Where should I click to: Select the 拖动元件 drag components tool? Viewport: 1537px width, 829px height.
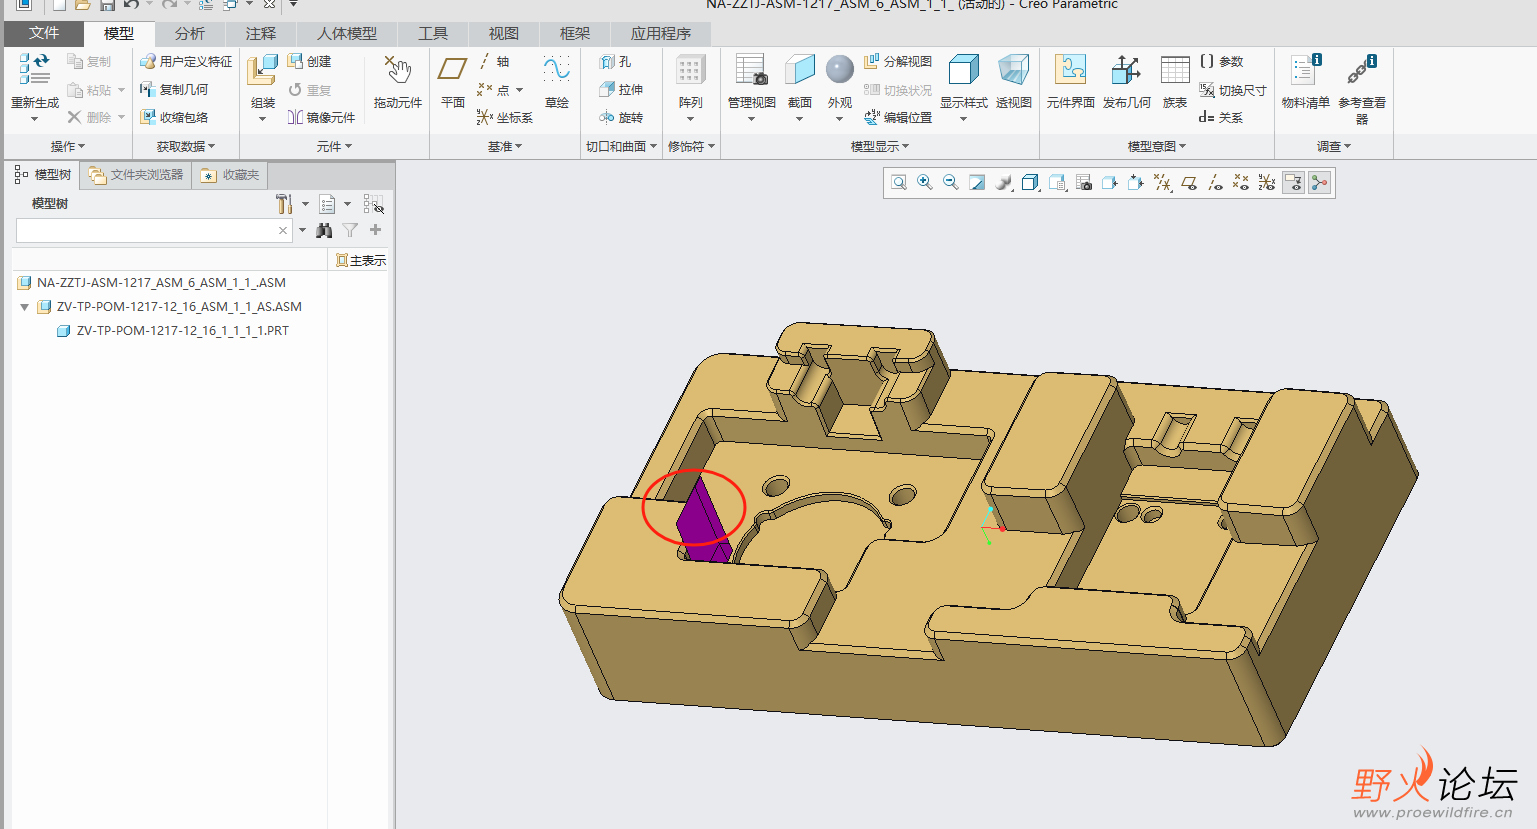pos(398,81)
